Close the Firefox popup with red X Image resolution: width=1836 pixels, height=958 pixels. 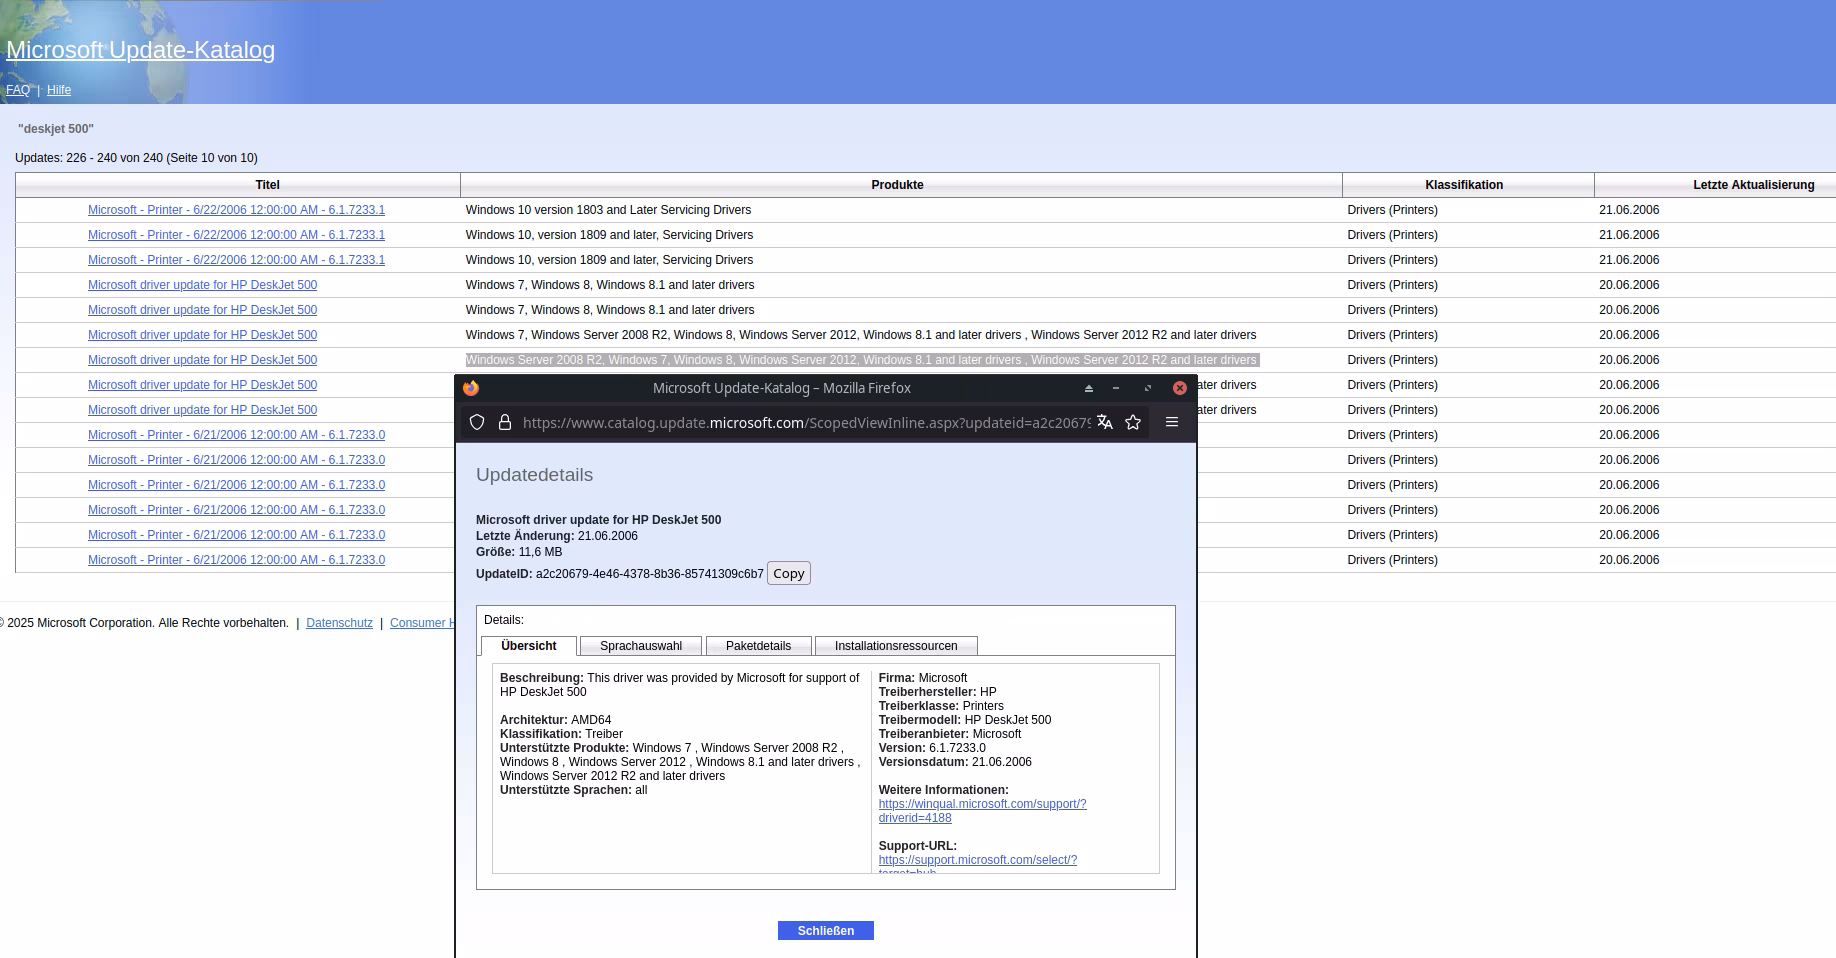coord(1180,388)
